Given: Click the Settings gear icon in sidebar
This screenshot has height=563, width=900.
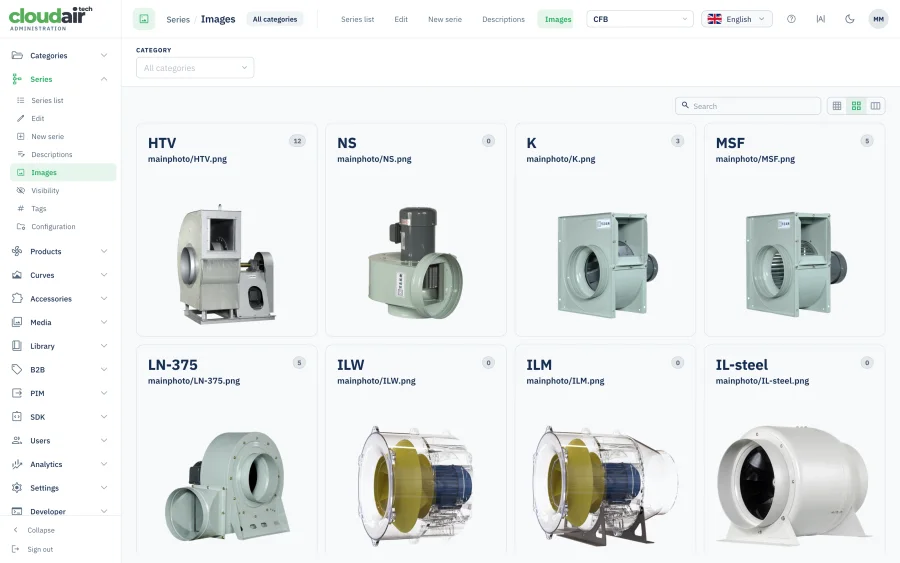Looking at the screenshot, I should pyautogui.click(x=17, y=488).
